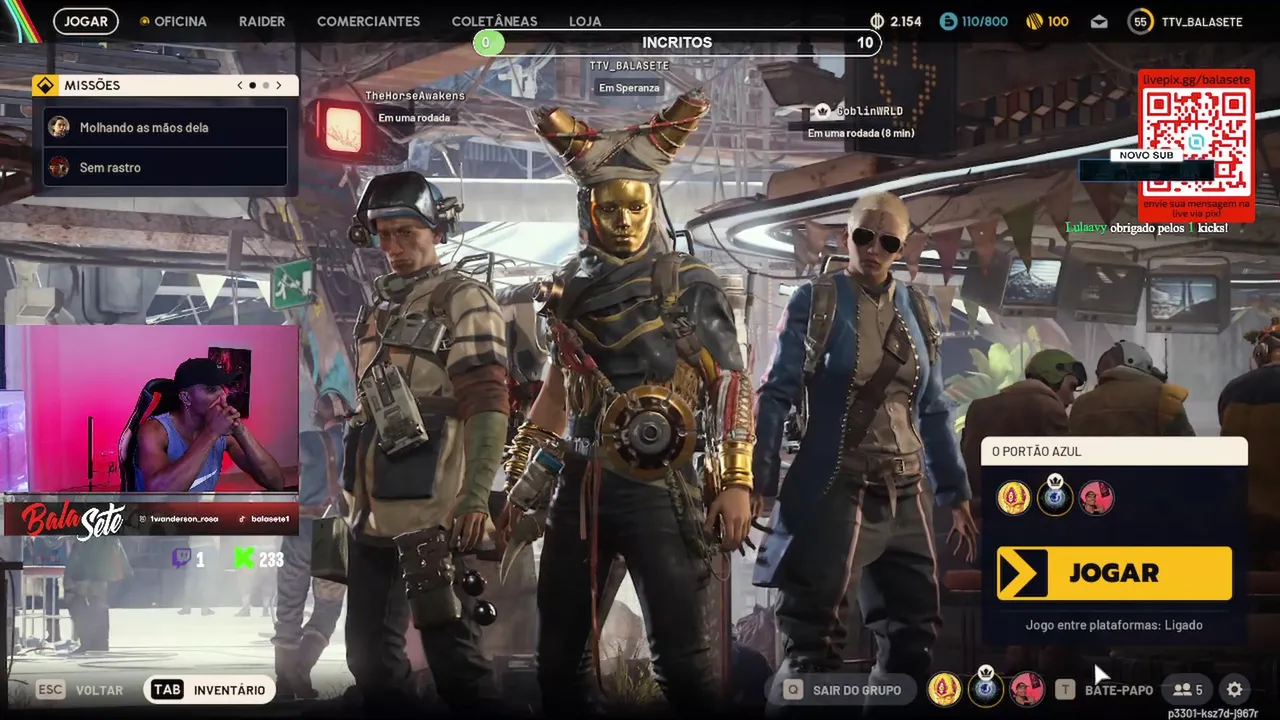Click the pink avatar in bottom bar
The height and width of the screenshot is (720, 1280).
1027,688
